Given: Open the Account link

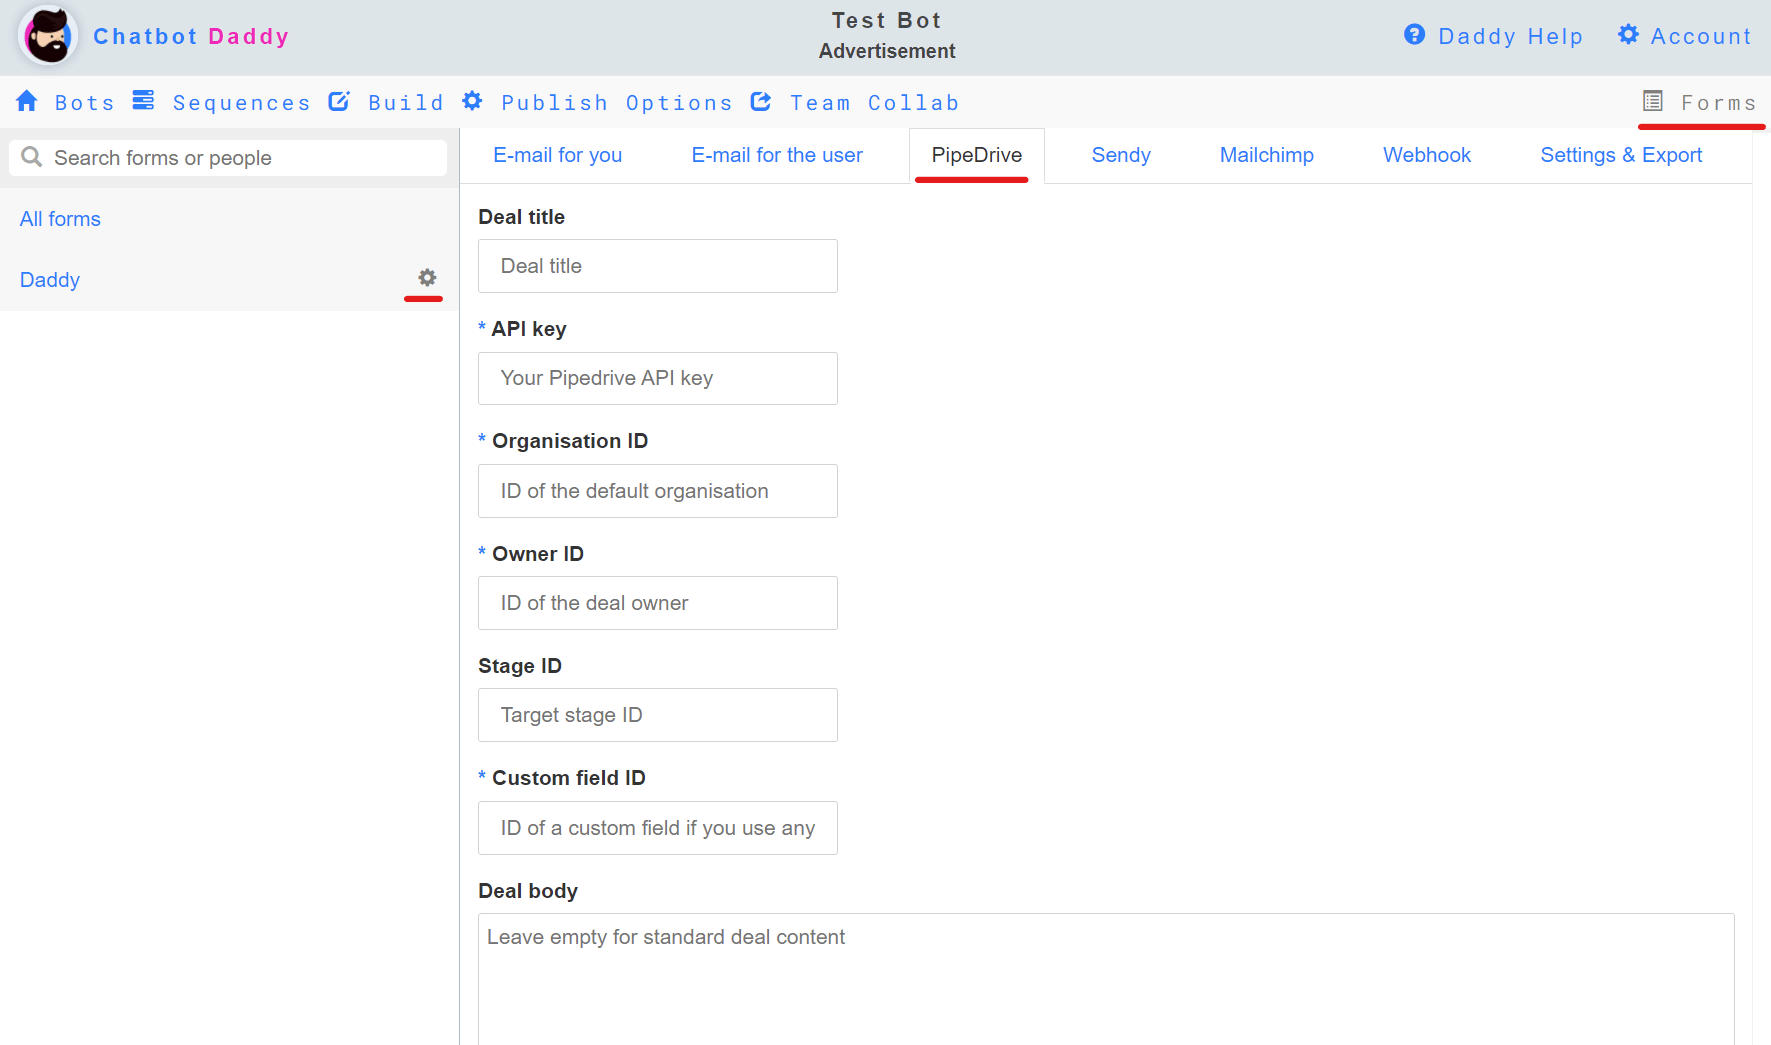Looking at the screenshot, I should [x=1701, y=36].
